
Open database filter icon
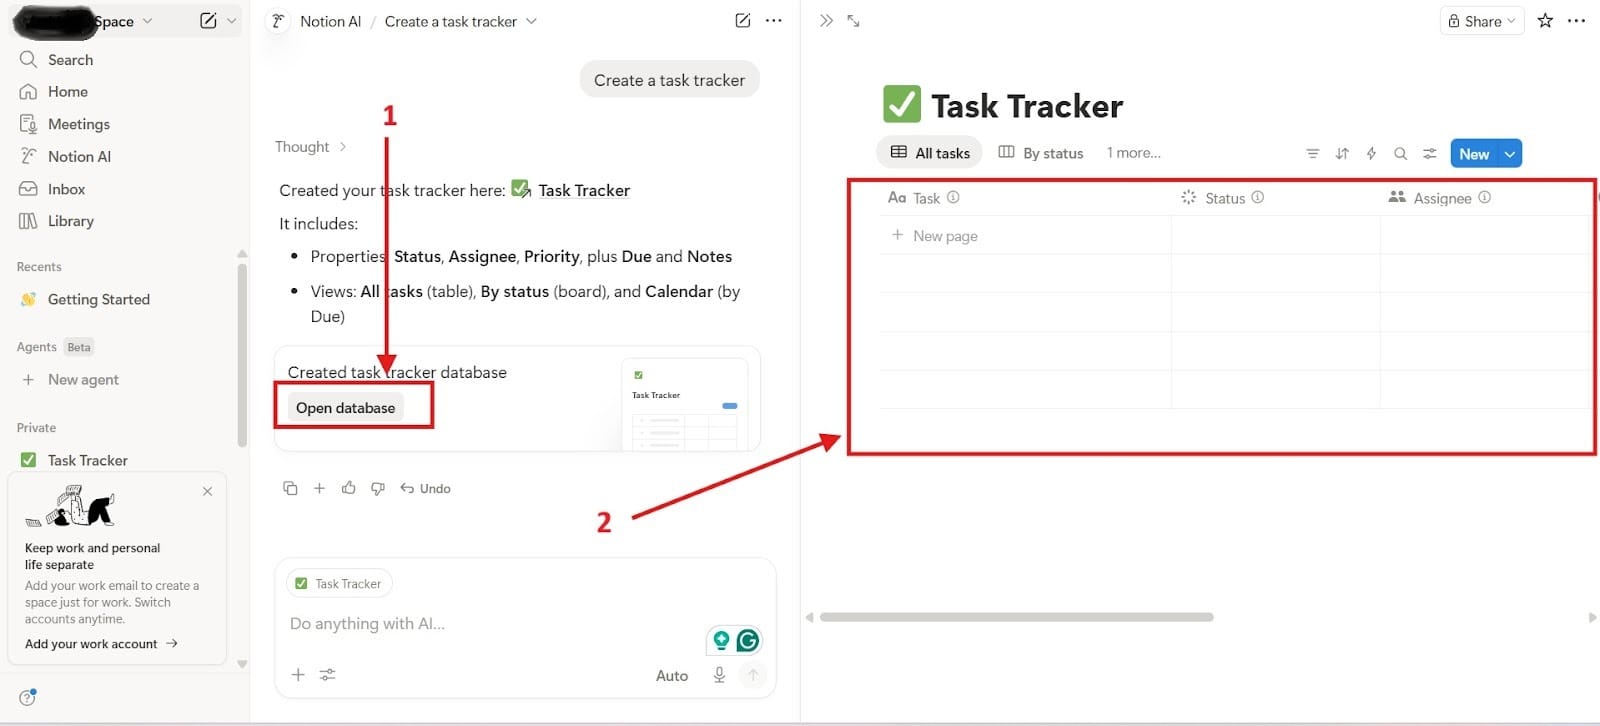(x=1313, y=154)
